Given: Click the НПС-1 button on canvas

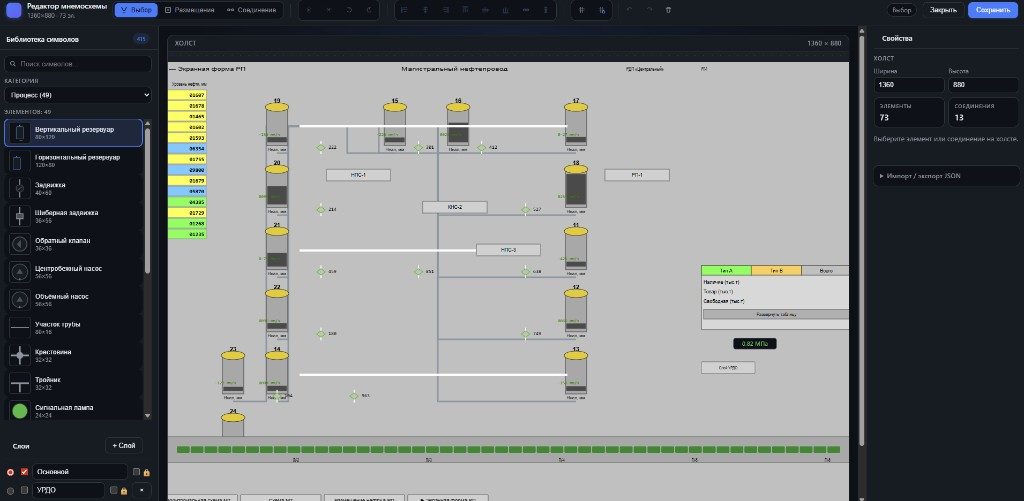Looking at the screenshot, I should click(x=359, y=175).
